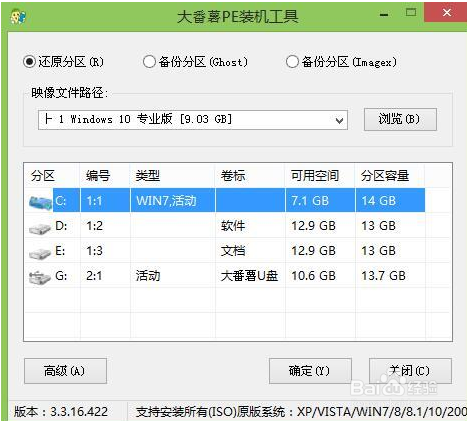Select the D: partition row label
Viewport: 467px width, 421px height.
pyautogui.click(x=61, y=226)
